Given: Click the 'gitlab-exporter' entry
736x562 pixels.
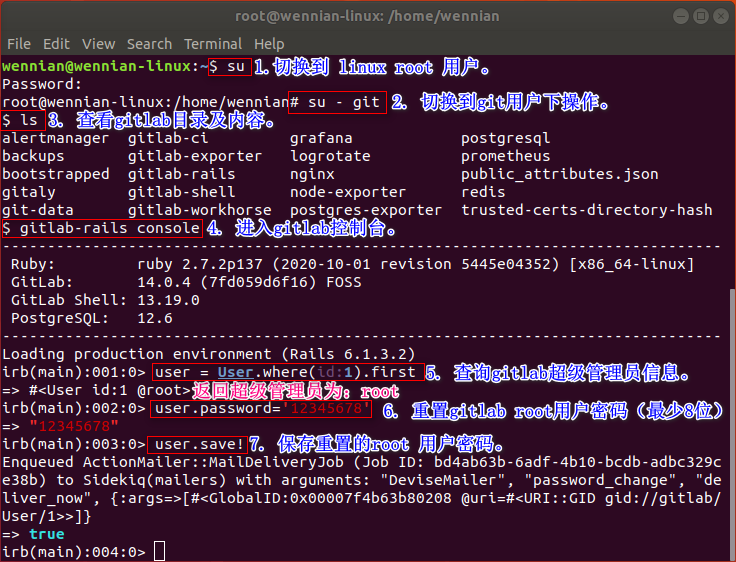Looking at the screenshot, I should [195, 156].
